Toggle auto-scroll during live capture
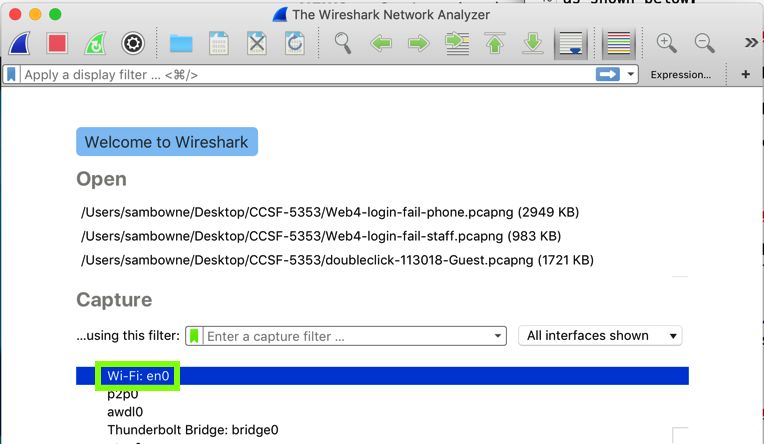 (x=571, y=43)
